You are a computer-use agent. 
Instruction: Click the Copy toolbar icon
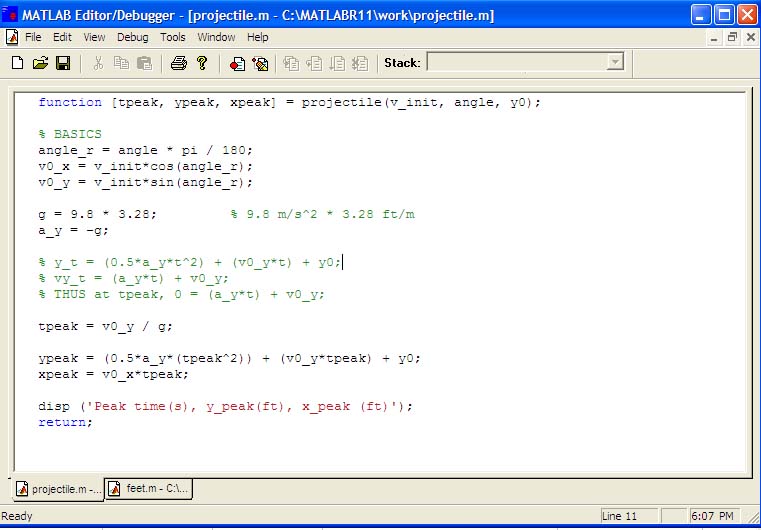(121, 63)
